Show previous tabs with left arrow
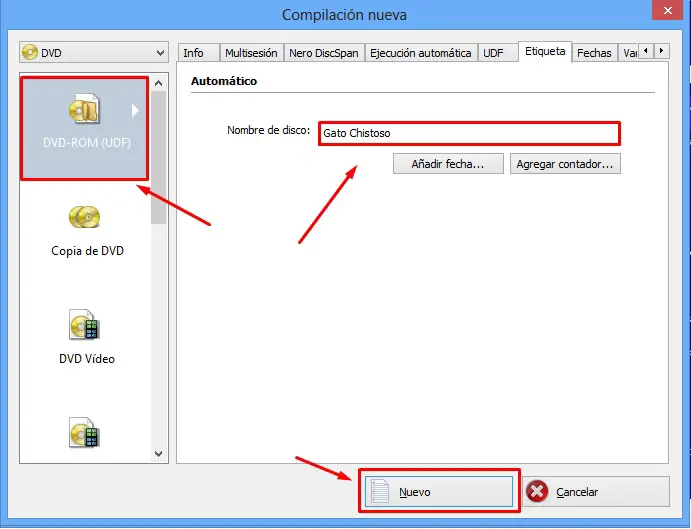 pos(646,51)
